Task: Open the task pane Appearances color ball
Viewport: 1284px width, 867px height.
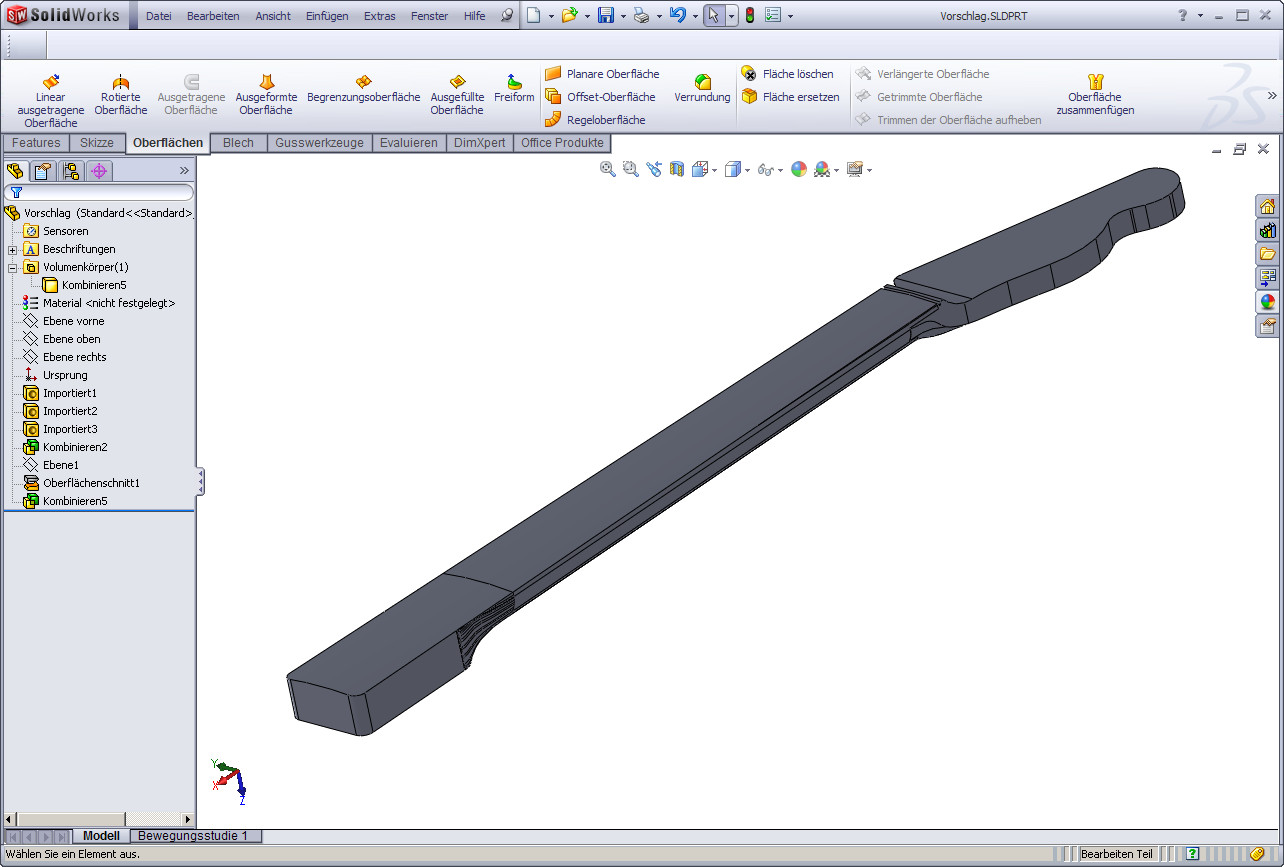Action: pyautogui.click(x=1267, y=302)
